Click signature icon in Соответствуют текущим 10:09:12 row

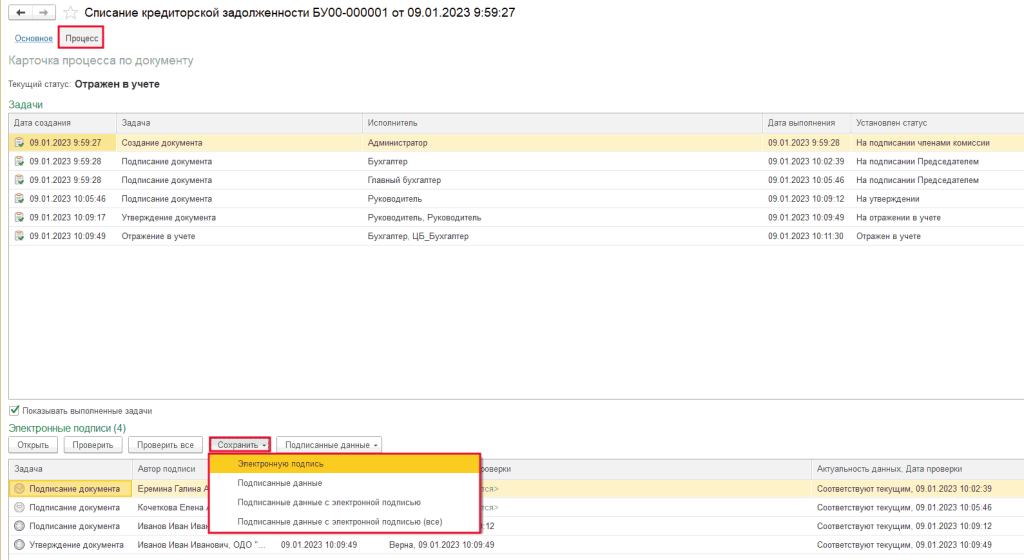tap(20, 526)
